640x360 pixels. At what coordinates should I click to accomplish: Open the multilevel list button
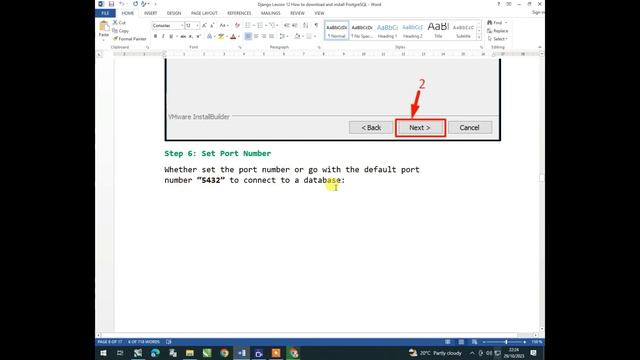click(272, 25)
